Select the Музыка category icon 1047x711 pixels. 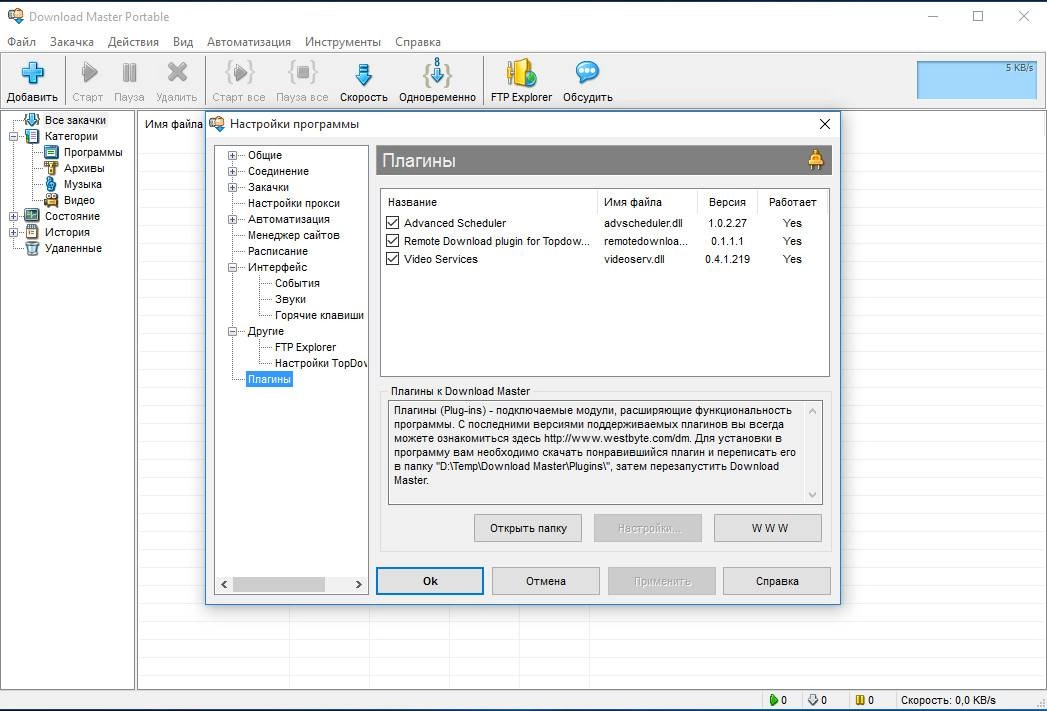click(x=51, y=184)
